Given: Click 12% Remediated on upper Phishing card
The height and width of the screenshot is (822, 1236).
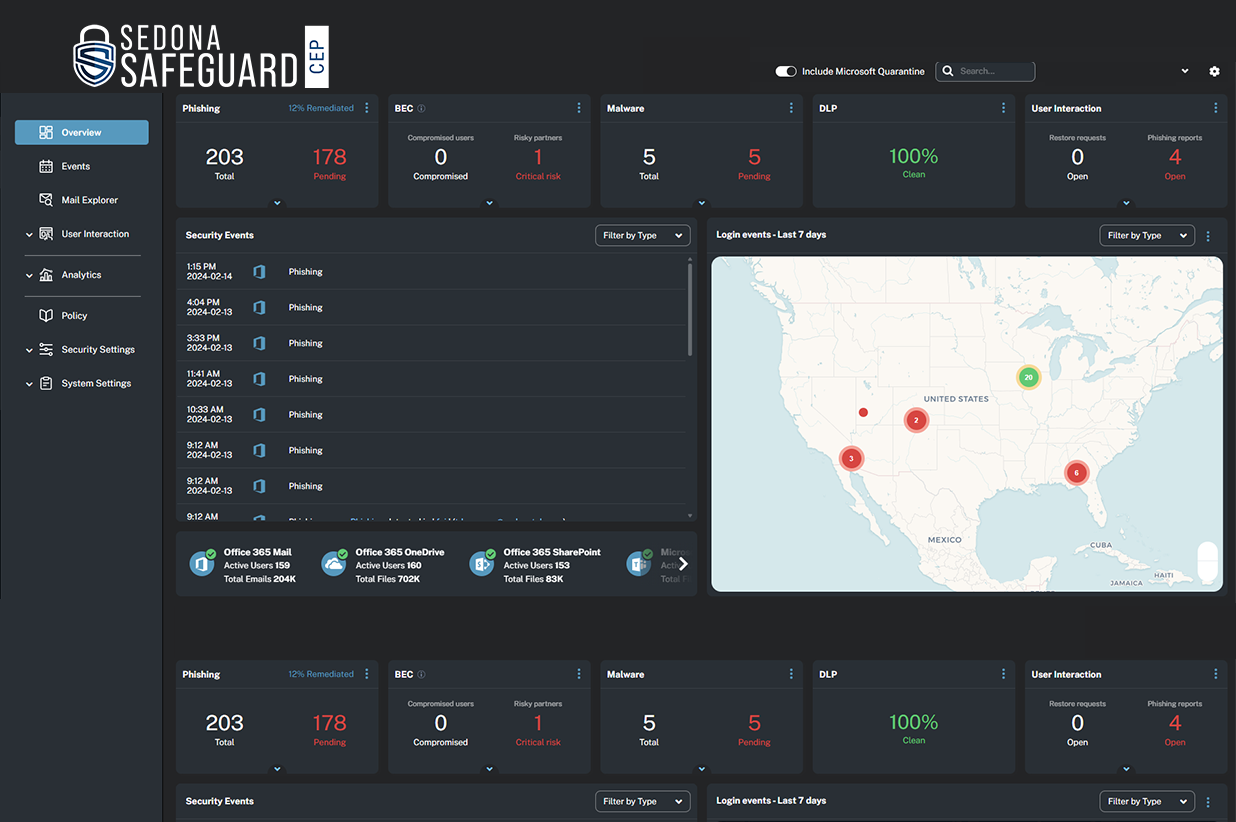Looking at the screenshot, I should click(321, 108).
